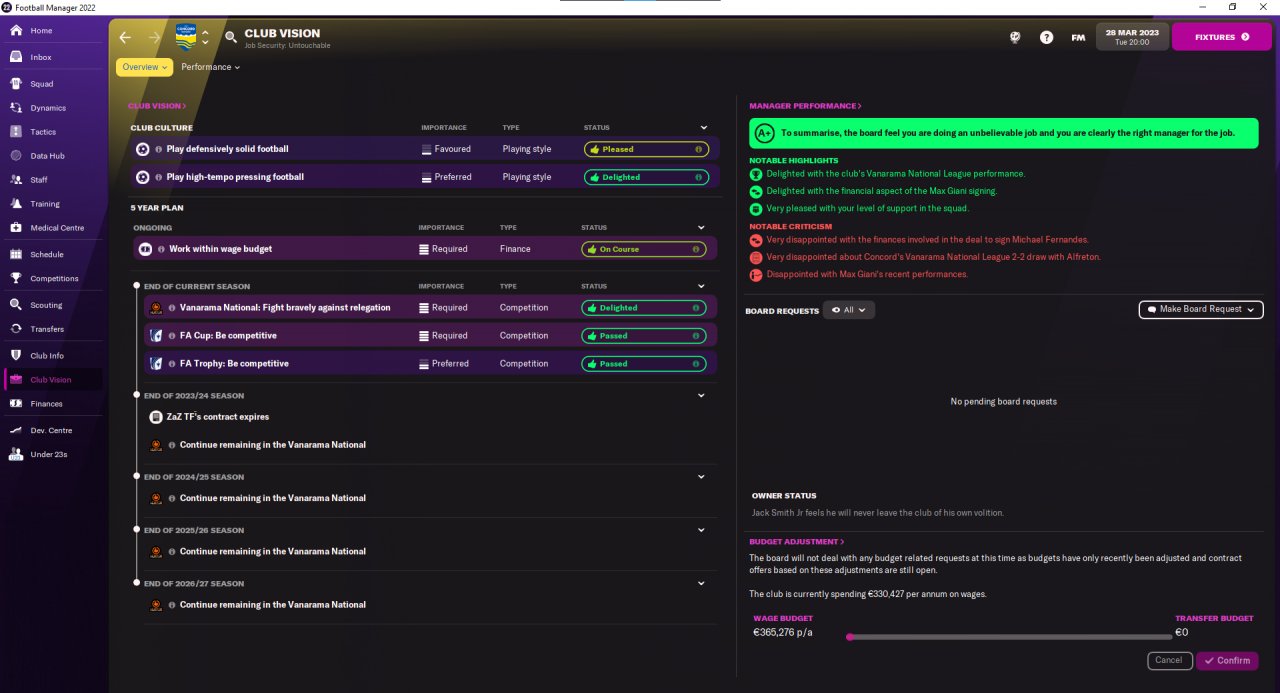Click the Fixtures button
The width and height of the screenshot is (1280, 693).
point(1221,37)
